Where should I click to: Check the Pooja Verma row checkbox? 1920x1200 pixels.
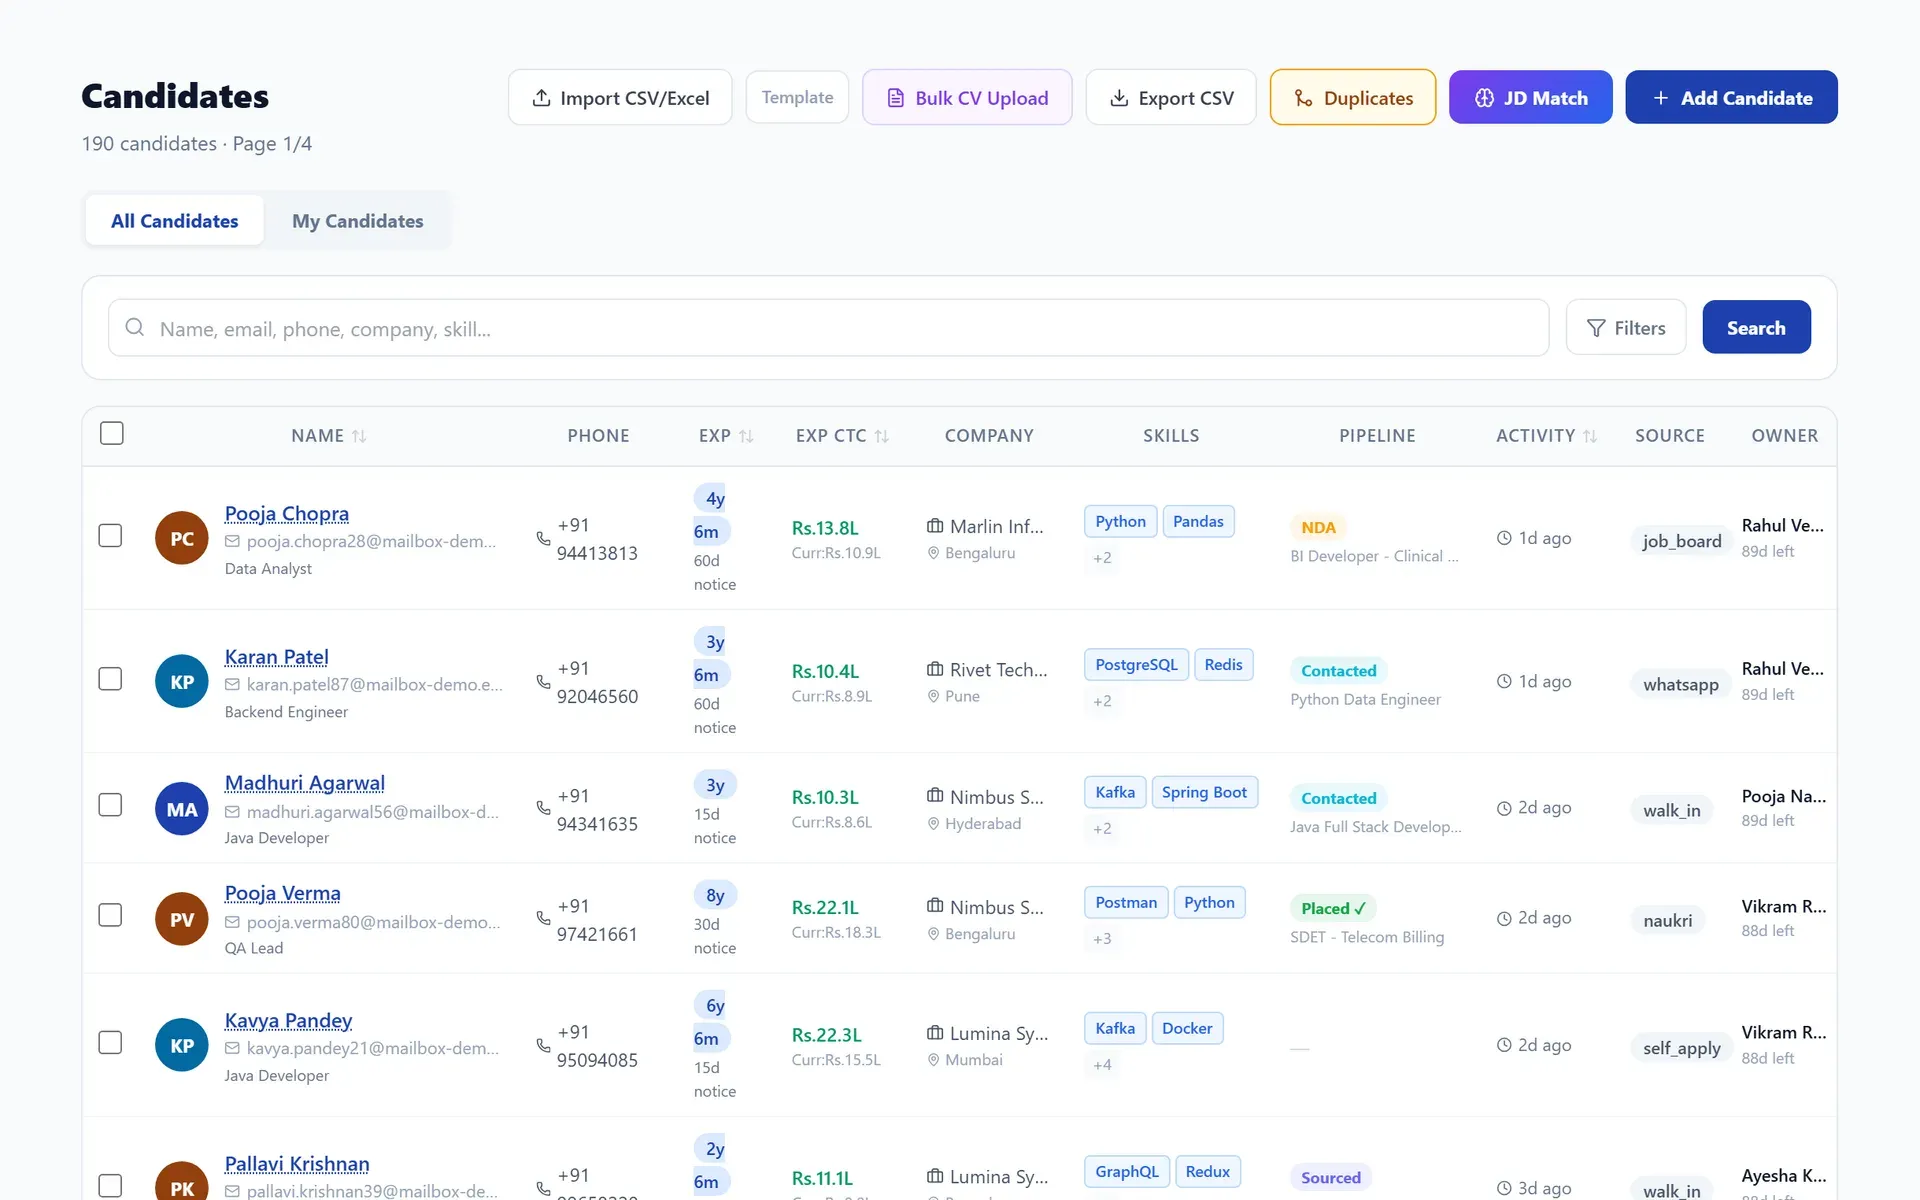(110, 915)
